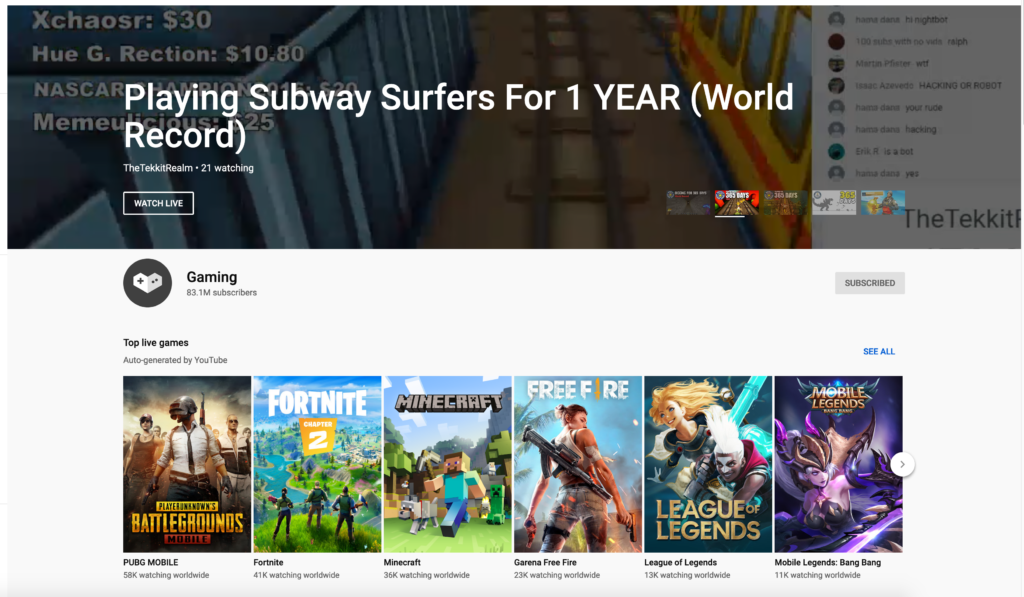
Task: Open the Mobile Legends game cover
Action: 838,464
